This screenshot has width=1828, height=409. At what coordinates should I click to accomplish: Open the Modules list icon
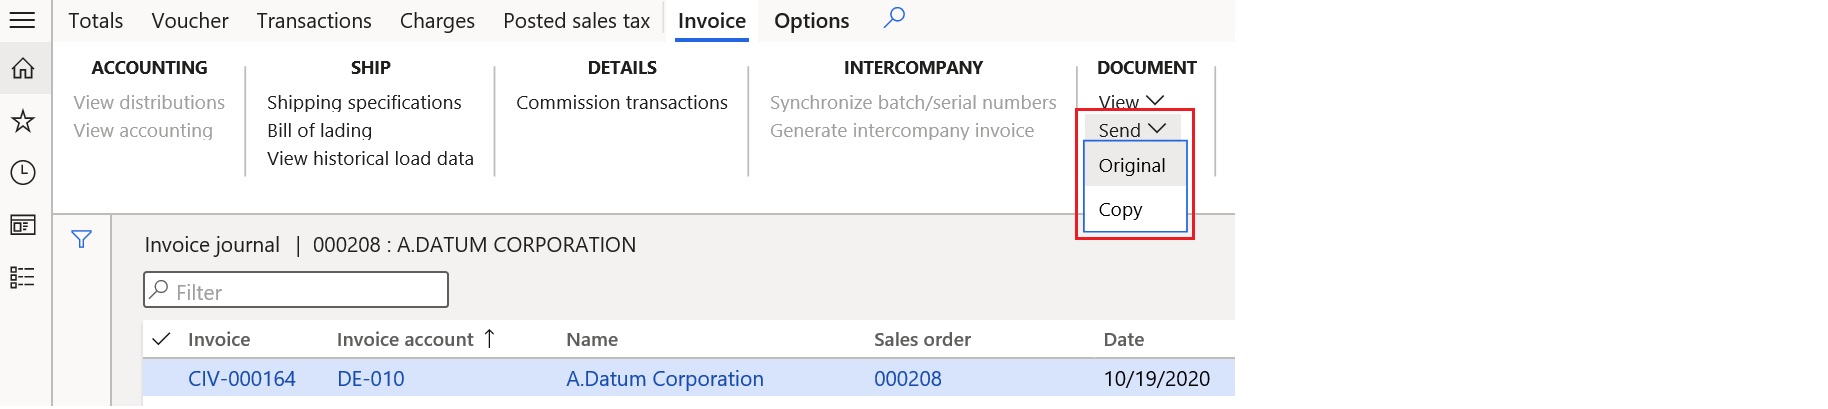(x=22, y=277)
